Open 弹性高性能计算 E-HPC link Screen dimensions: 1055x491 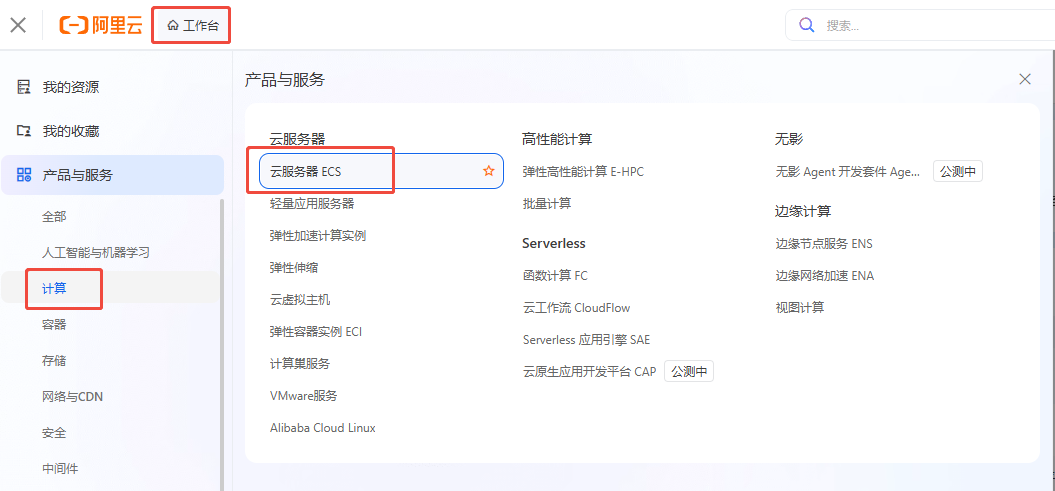pyautogui.click(x=583, y=172)
